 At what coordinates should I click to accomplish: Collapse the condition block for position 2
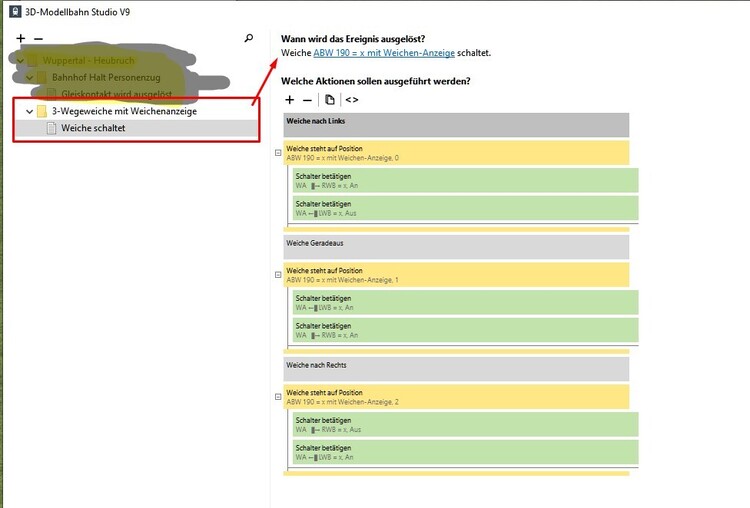[x=278, y=397]
